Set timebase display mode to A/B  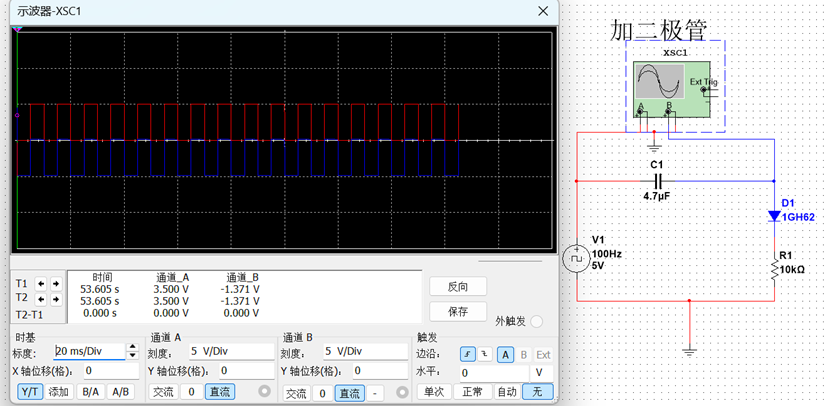(121, 392)
